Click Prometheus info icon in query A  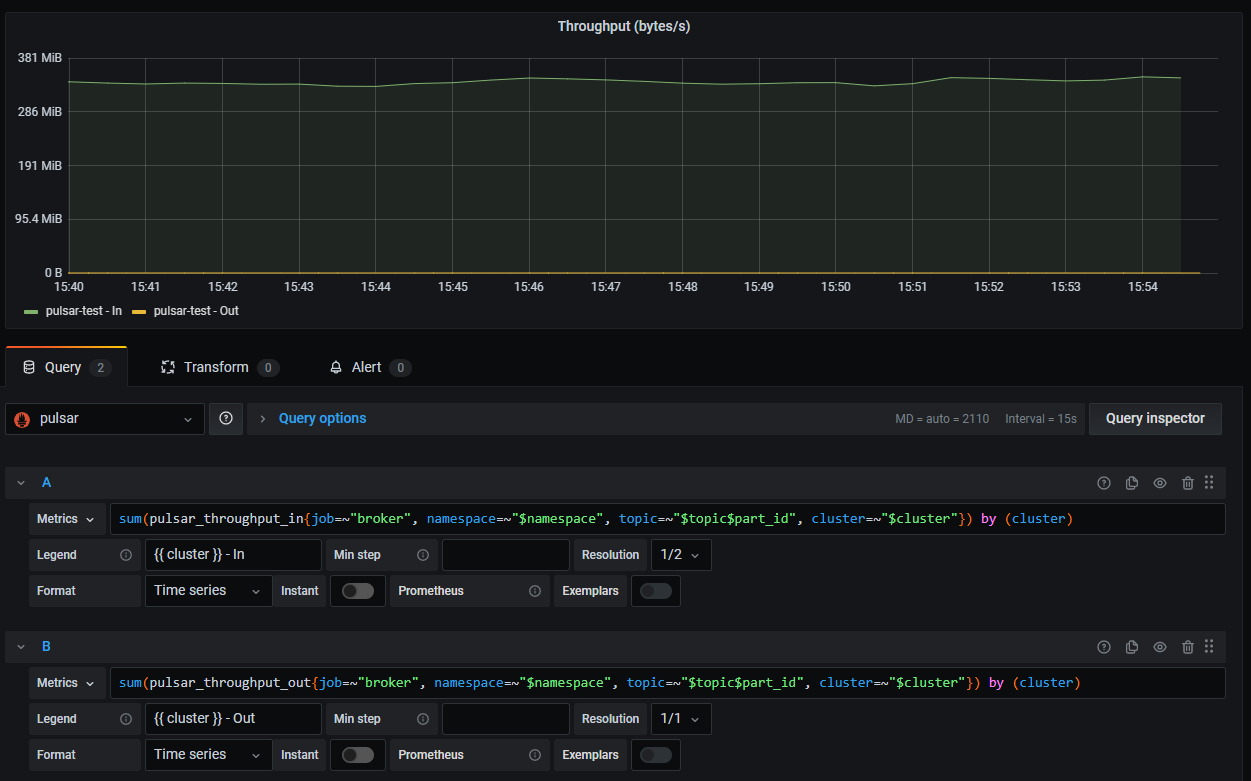click(x=535, y=591)
